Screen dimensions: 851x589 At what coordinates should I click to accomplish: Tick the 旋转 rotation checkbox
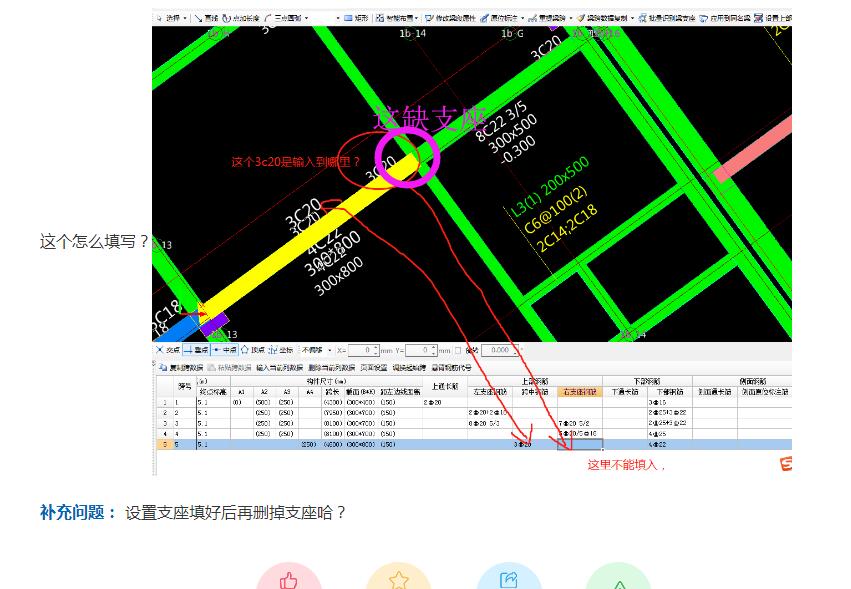click(458, 351)
